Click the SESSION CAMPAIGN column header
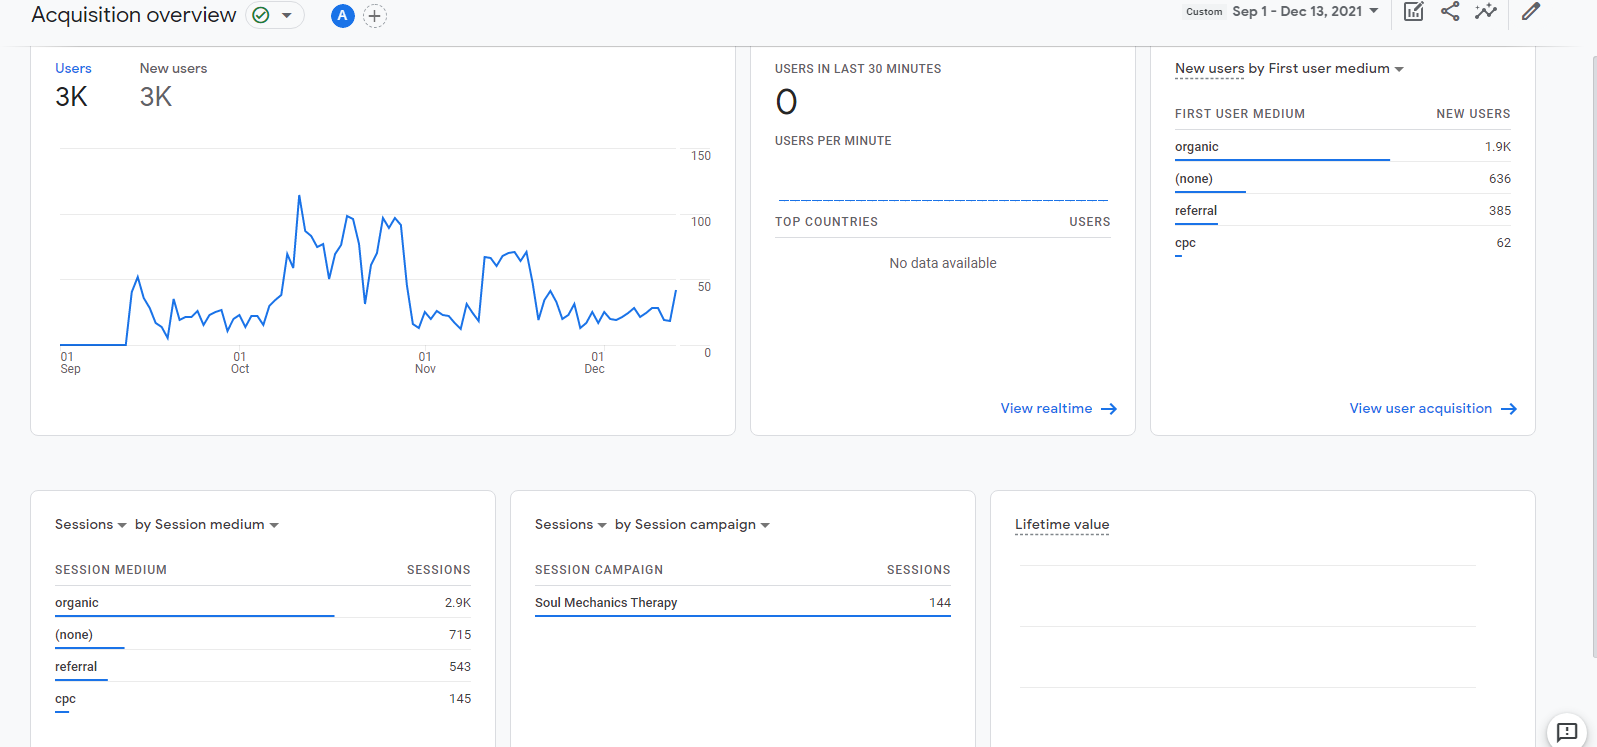Screen dimensions: 1597x747 (x=598, y=570)
